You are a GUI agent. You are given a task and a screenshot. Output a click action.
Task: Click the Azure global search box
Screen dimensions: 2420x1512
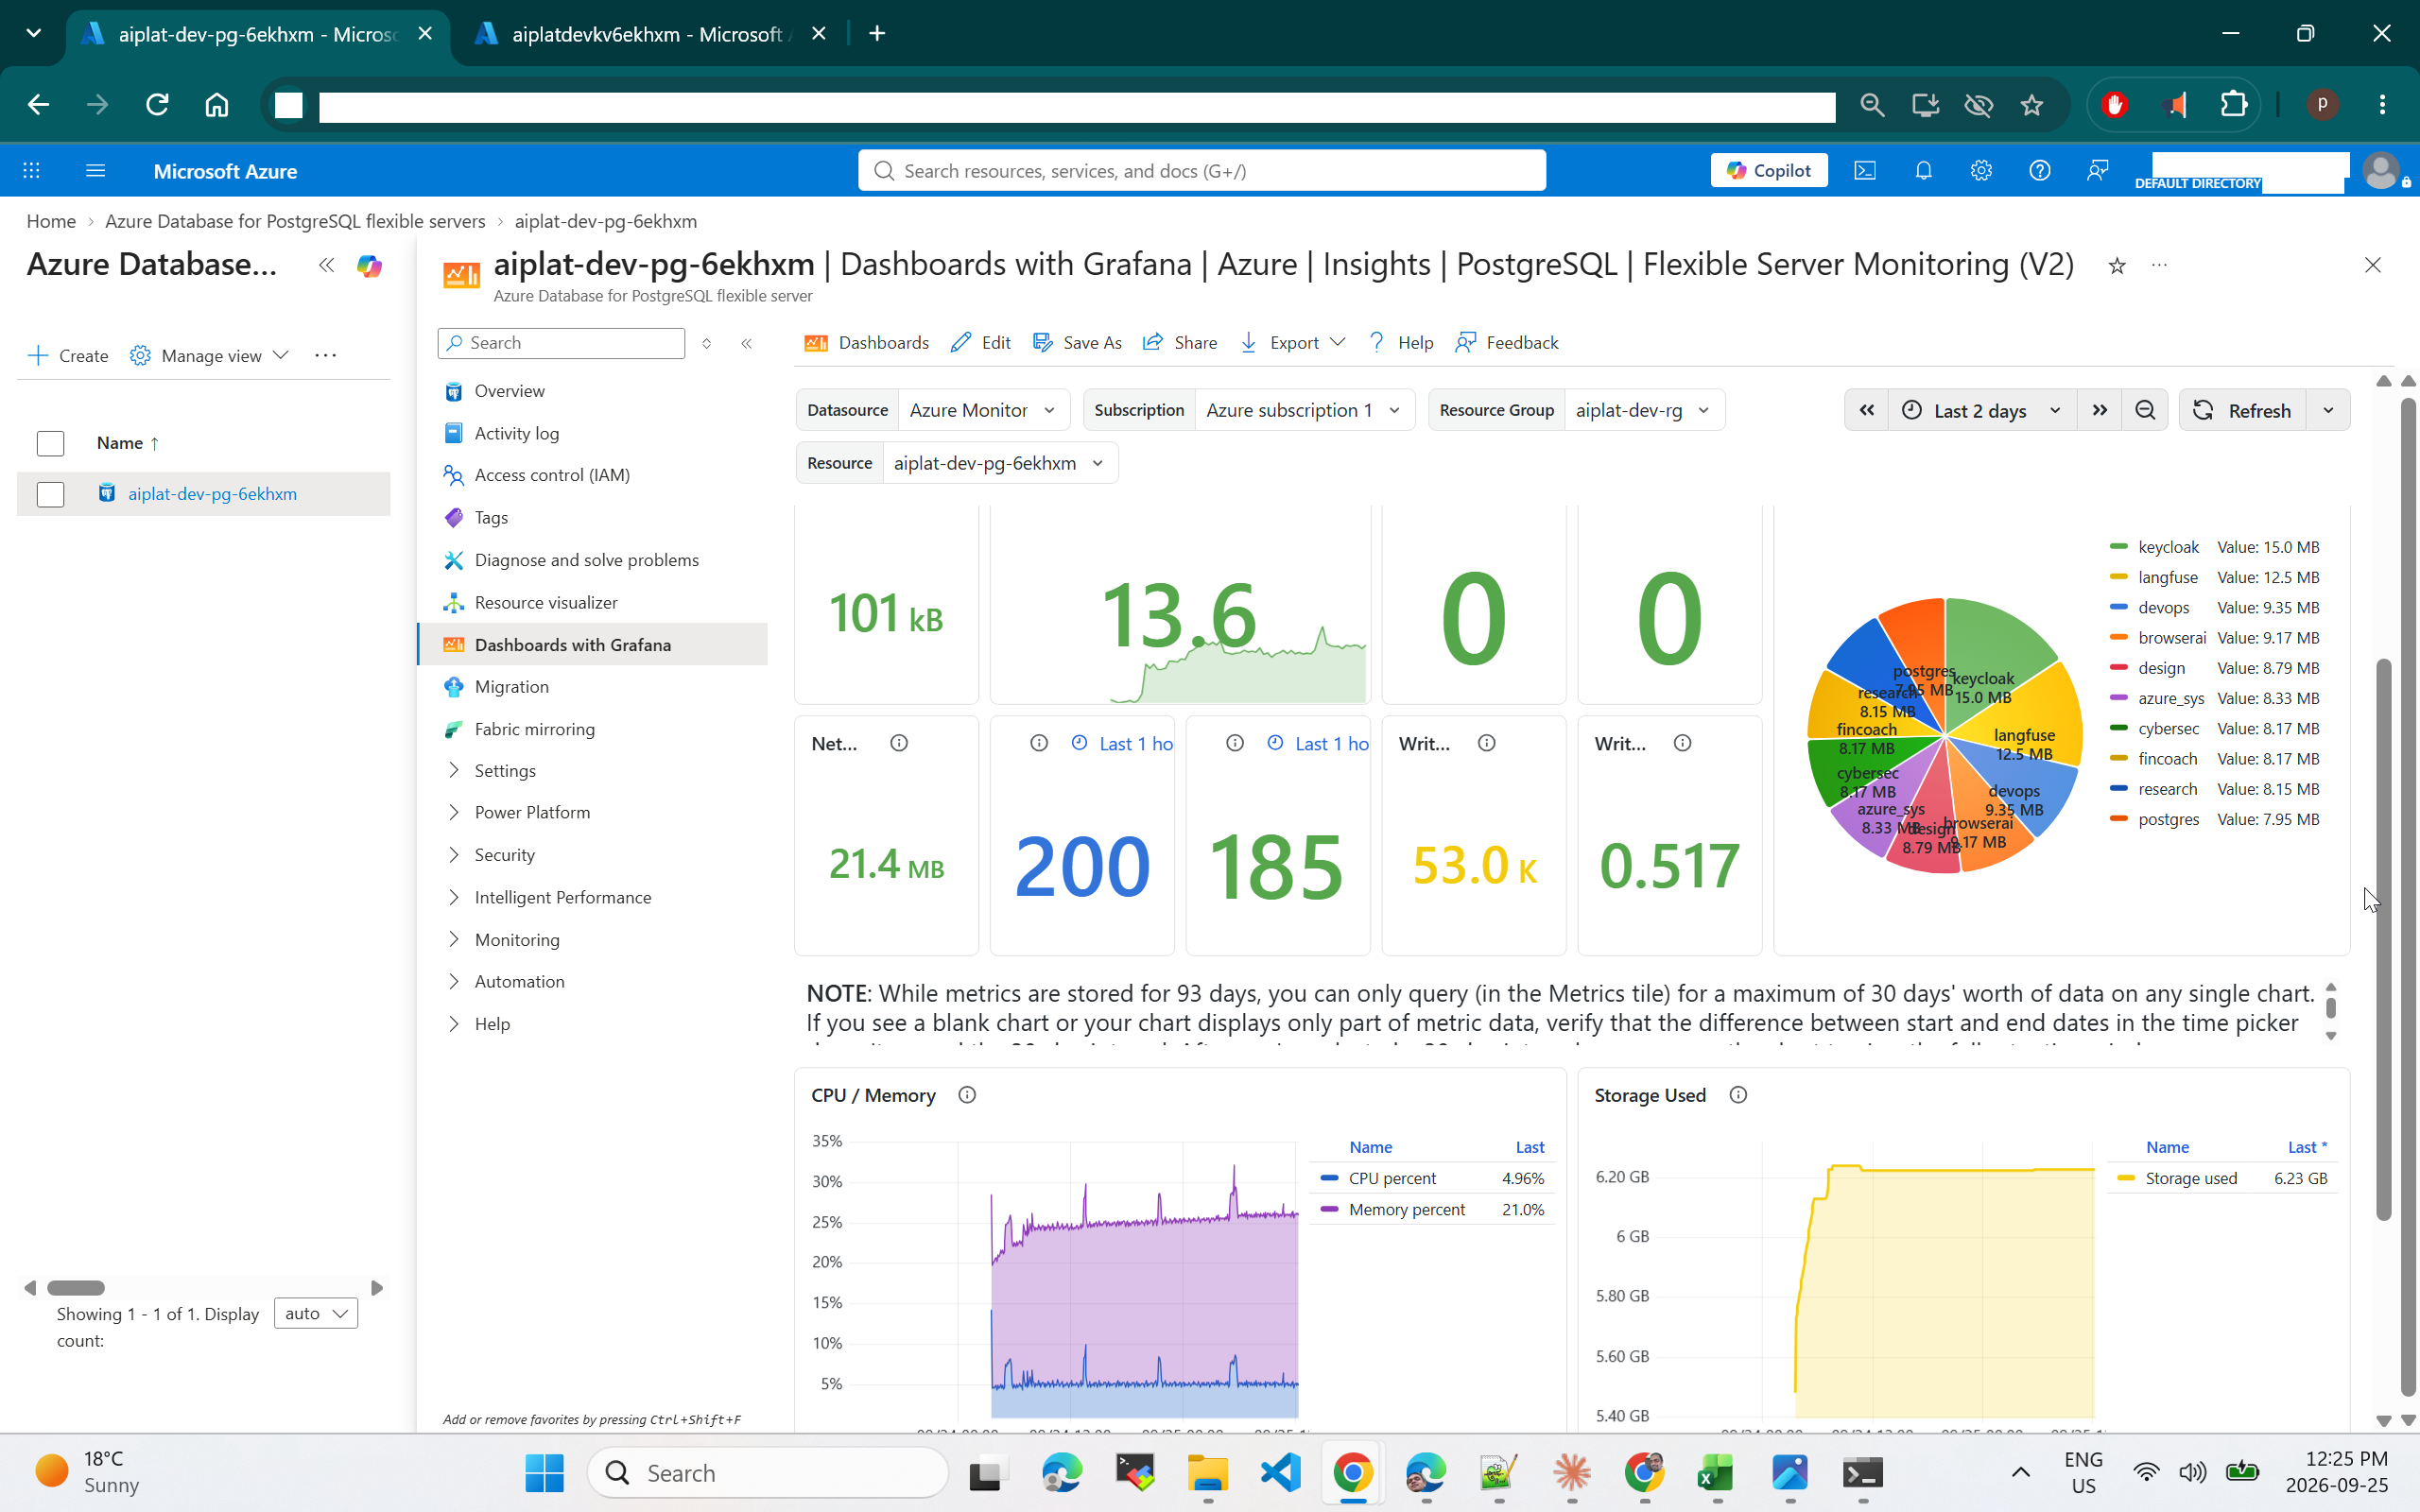[x=1201, y=171]
